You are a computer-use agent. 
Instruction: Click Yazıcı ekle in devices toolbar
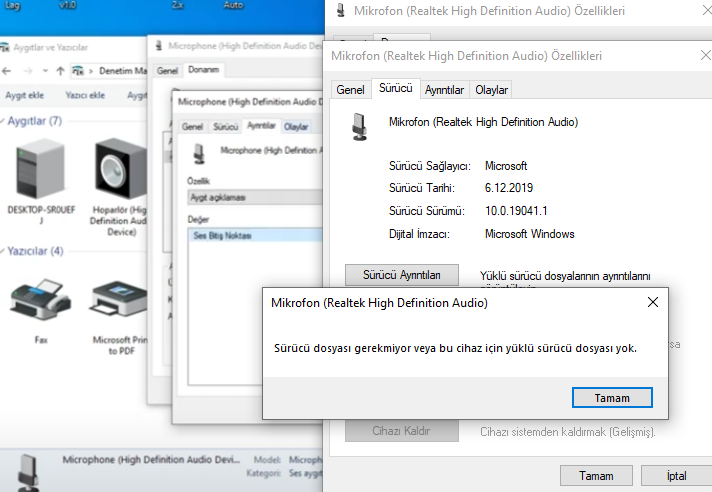(x=85, y=95)
